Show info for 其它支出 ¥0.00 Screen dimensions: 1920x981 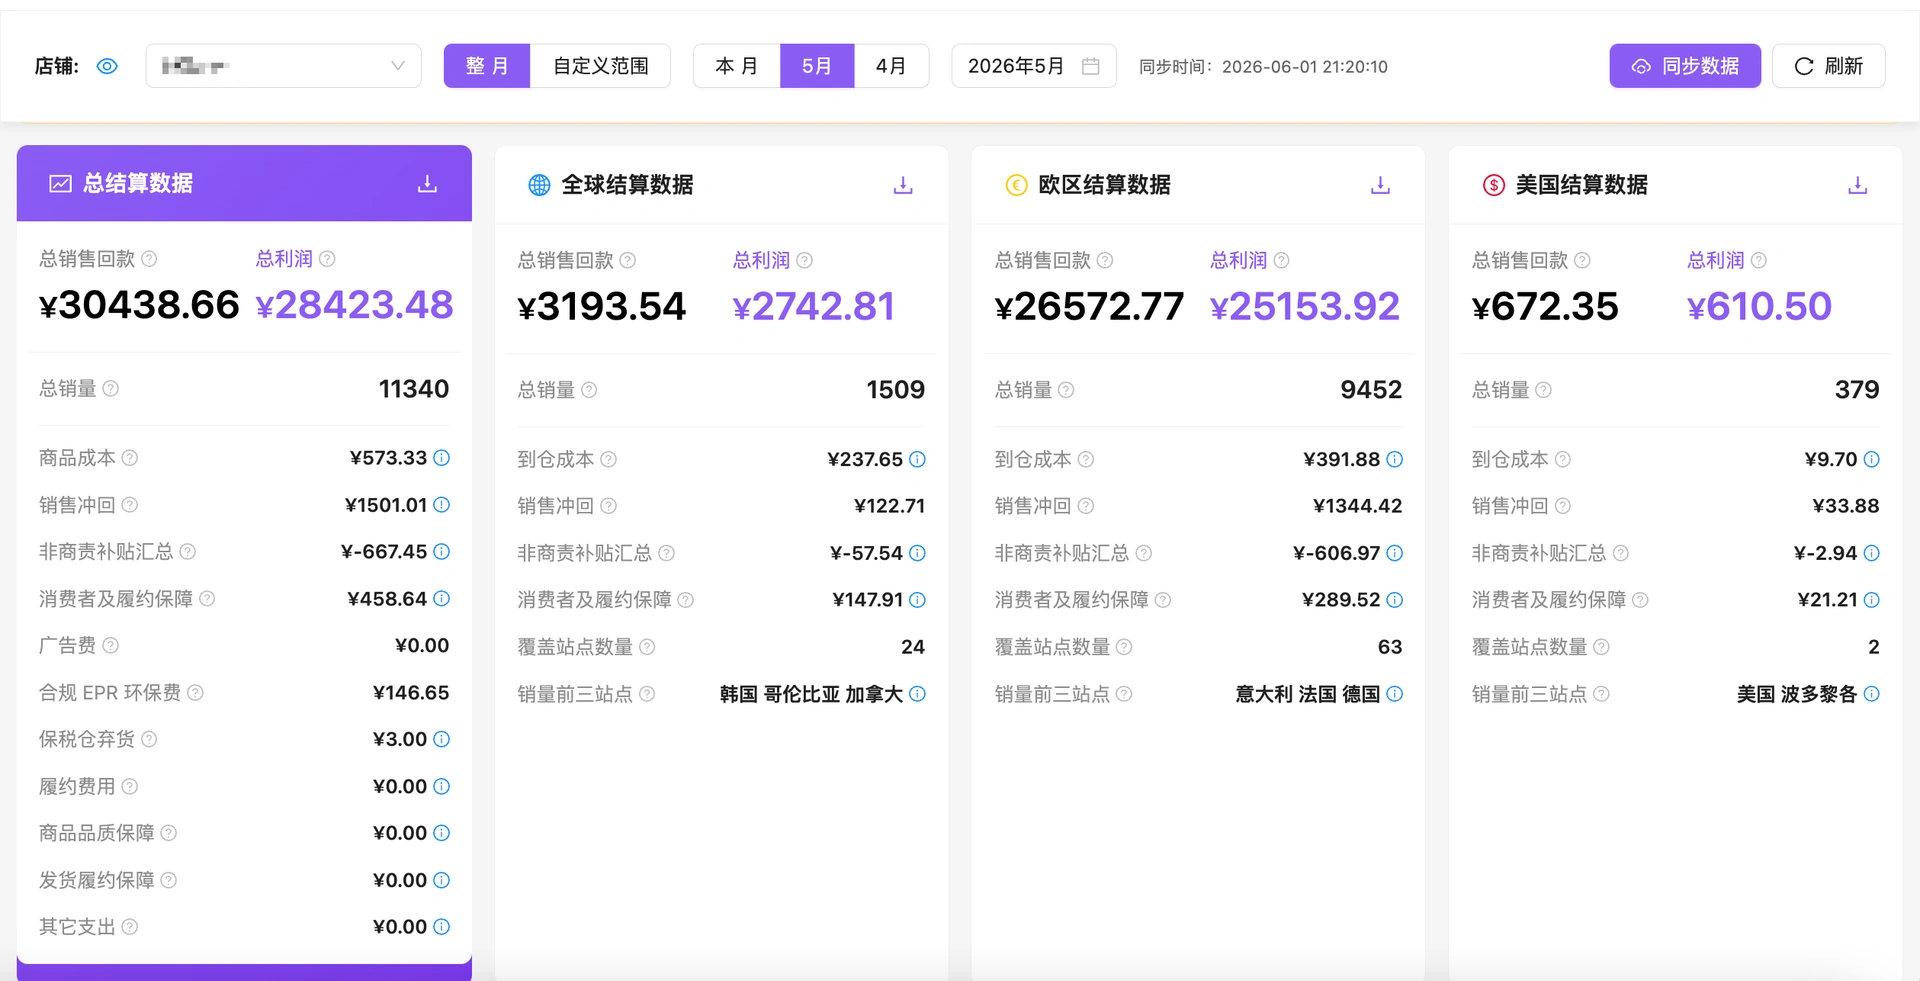[441, 926]
